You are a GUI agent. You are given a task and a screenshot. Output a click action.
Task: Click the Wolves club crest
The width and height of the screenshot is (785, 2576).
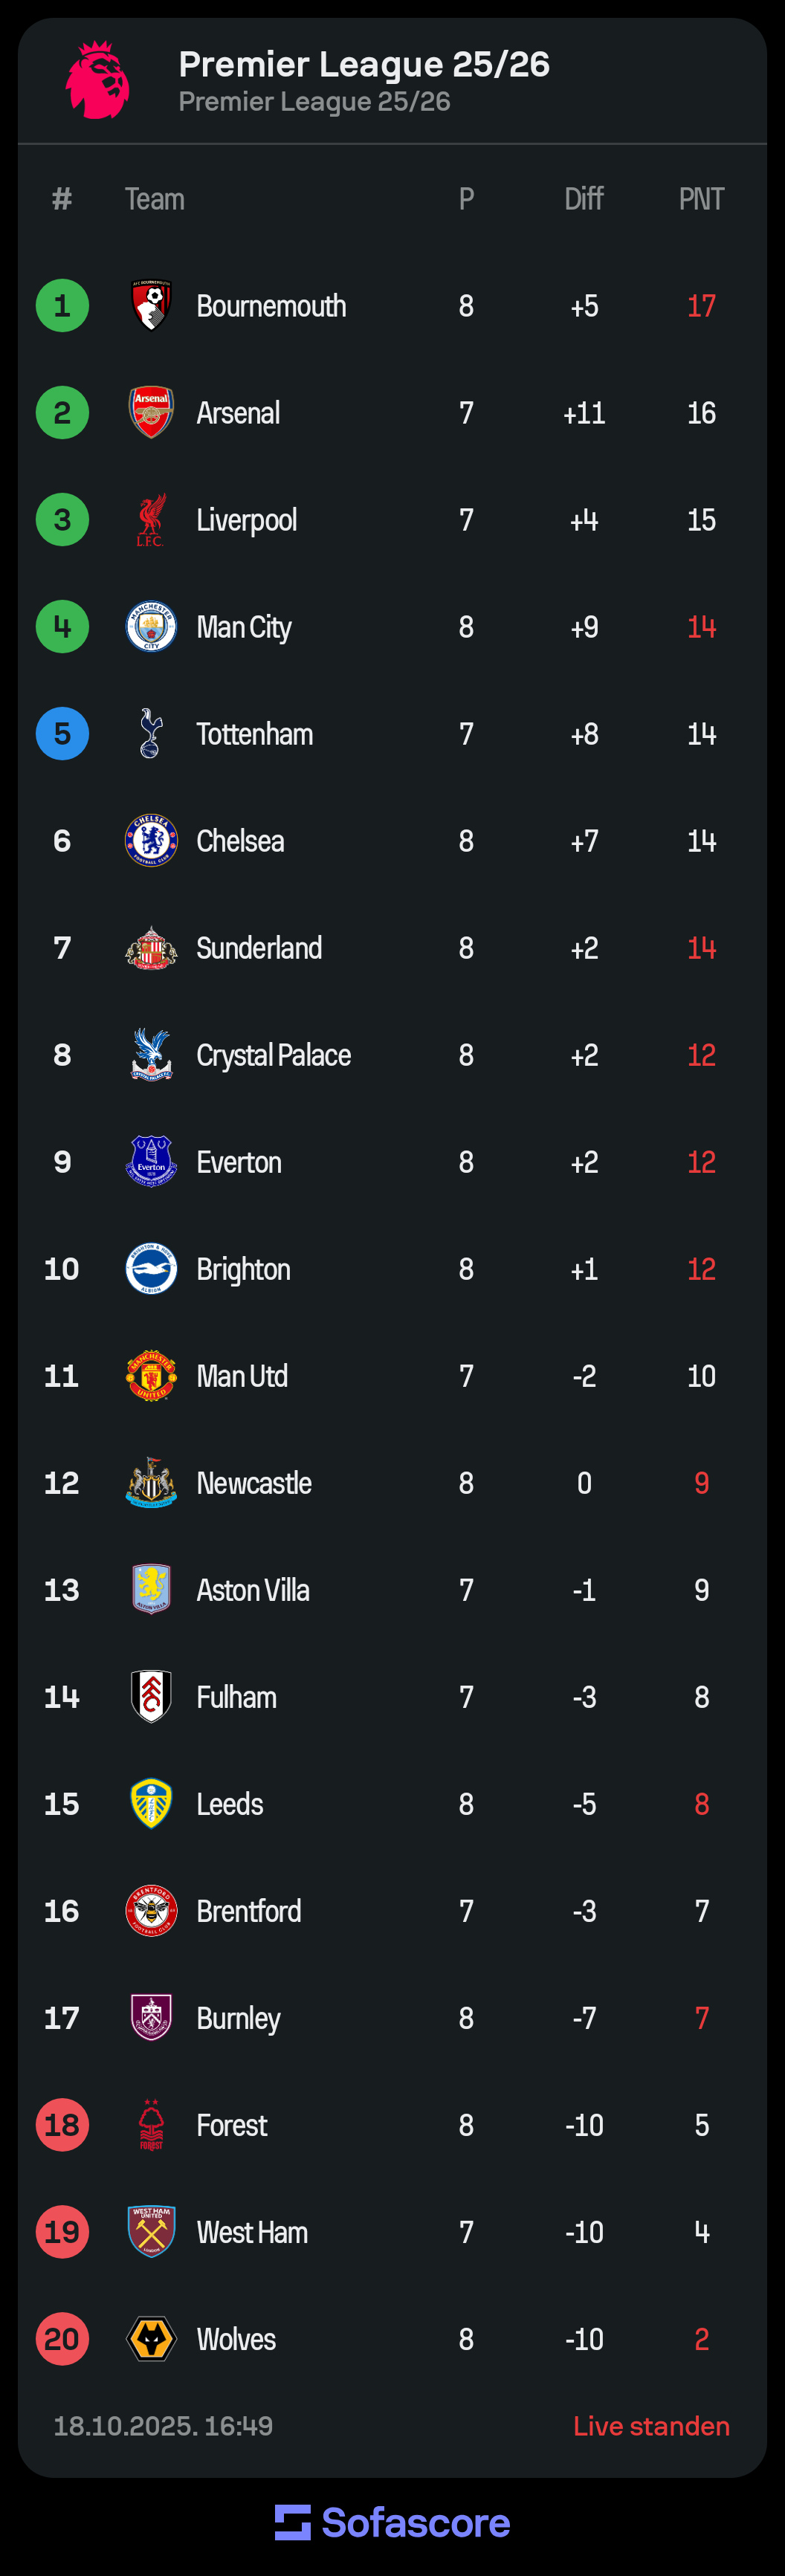151,2338
